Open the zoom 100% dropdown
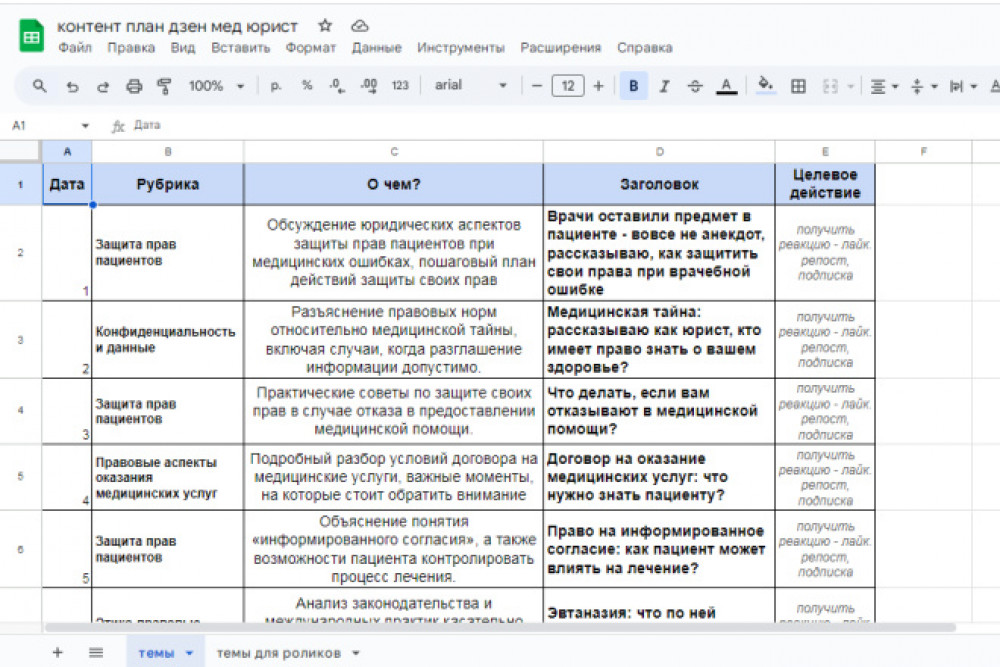Image resolution: width=1000 pixels, height=667 pixels. pyautogui.click(x=216, y=85)
